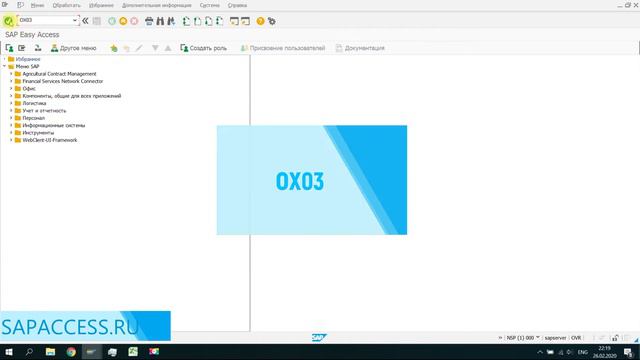
Task: Click the ENG language indicator in the tray
Action: coord(582,352)
